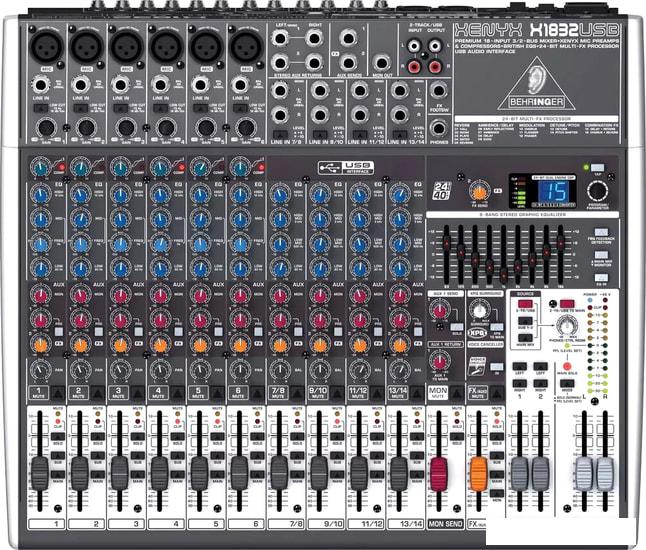Mute the MON send channel
646x550 pixels.
coord(437,393)
